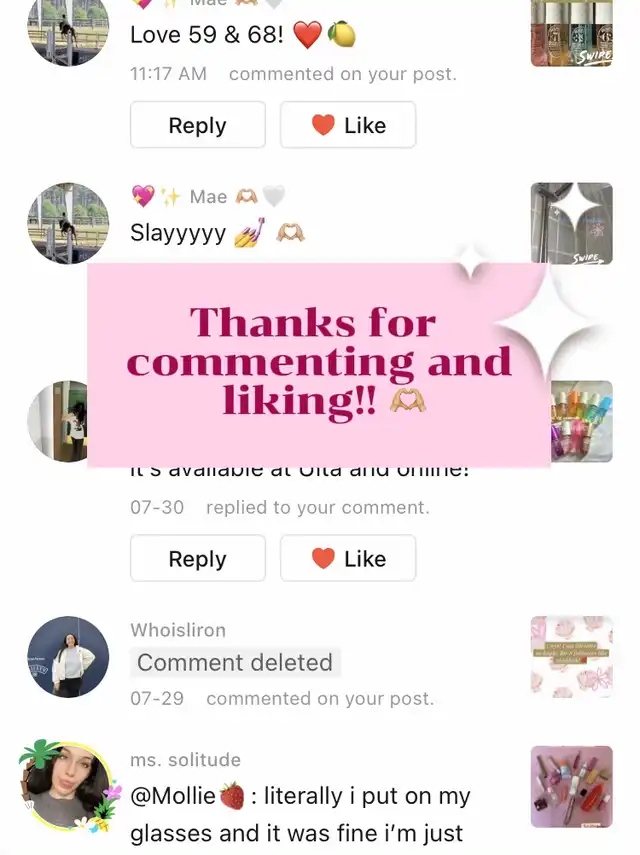
Task: Tap the @Mollie mention in the comment
Action: 187,796
